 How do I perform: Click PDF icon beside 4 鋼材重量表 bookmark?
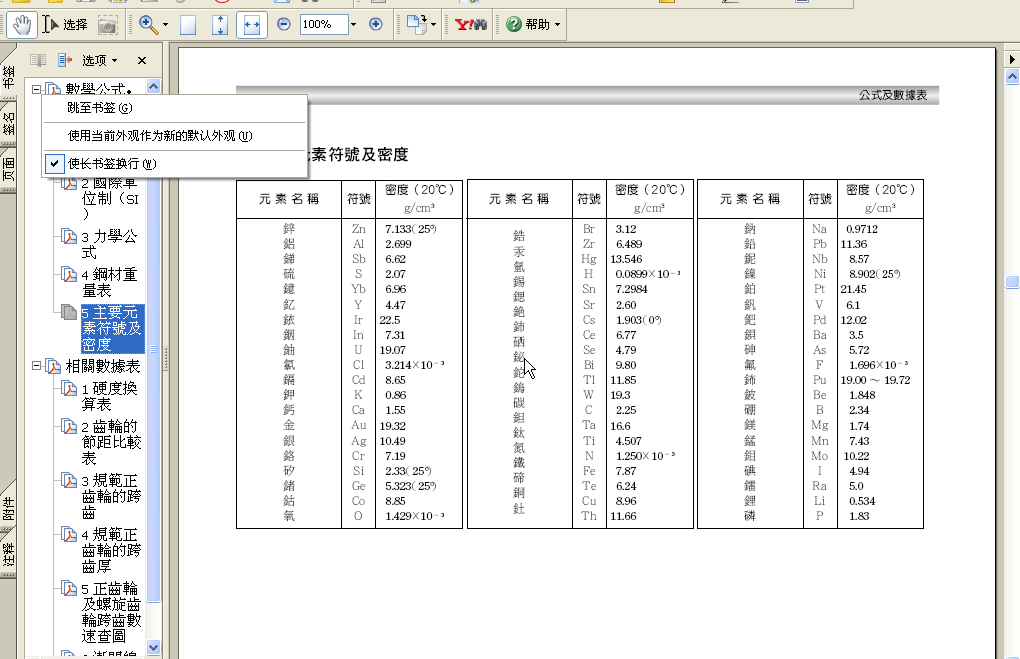point(69,274)
